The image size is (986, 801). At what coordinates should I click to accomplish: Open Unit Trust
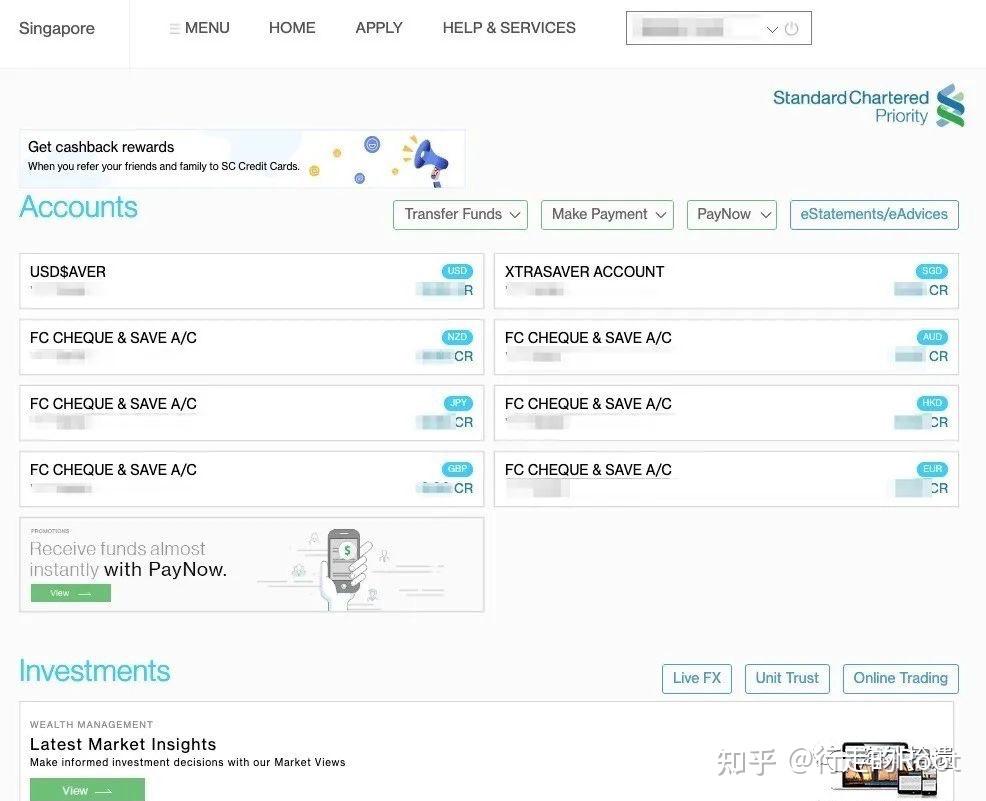point(787,678)
